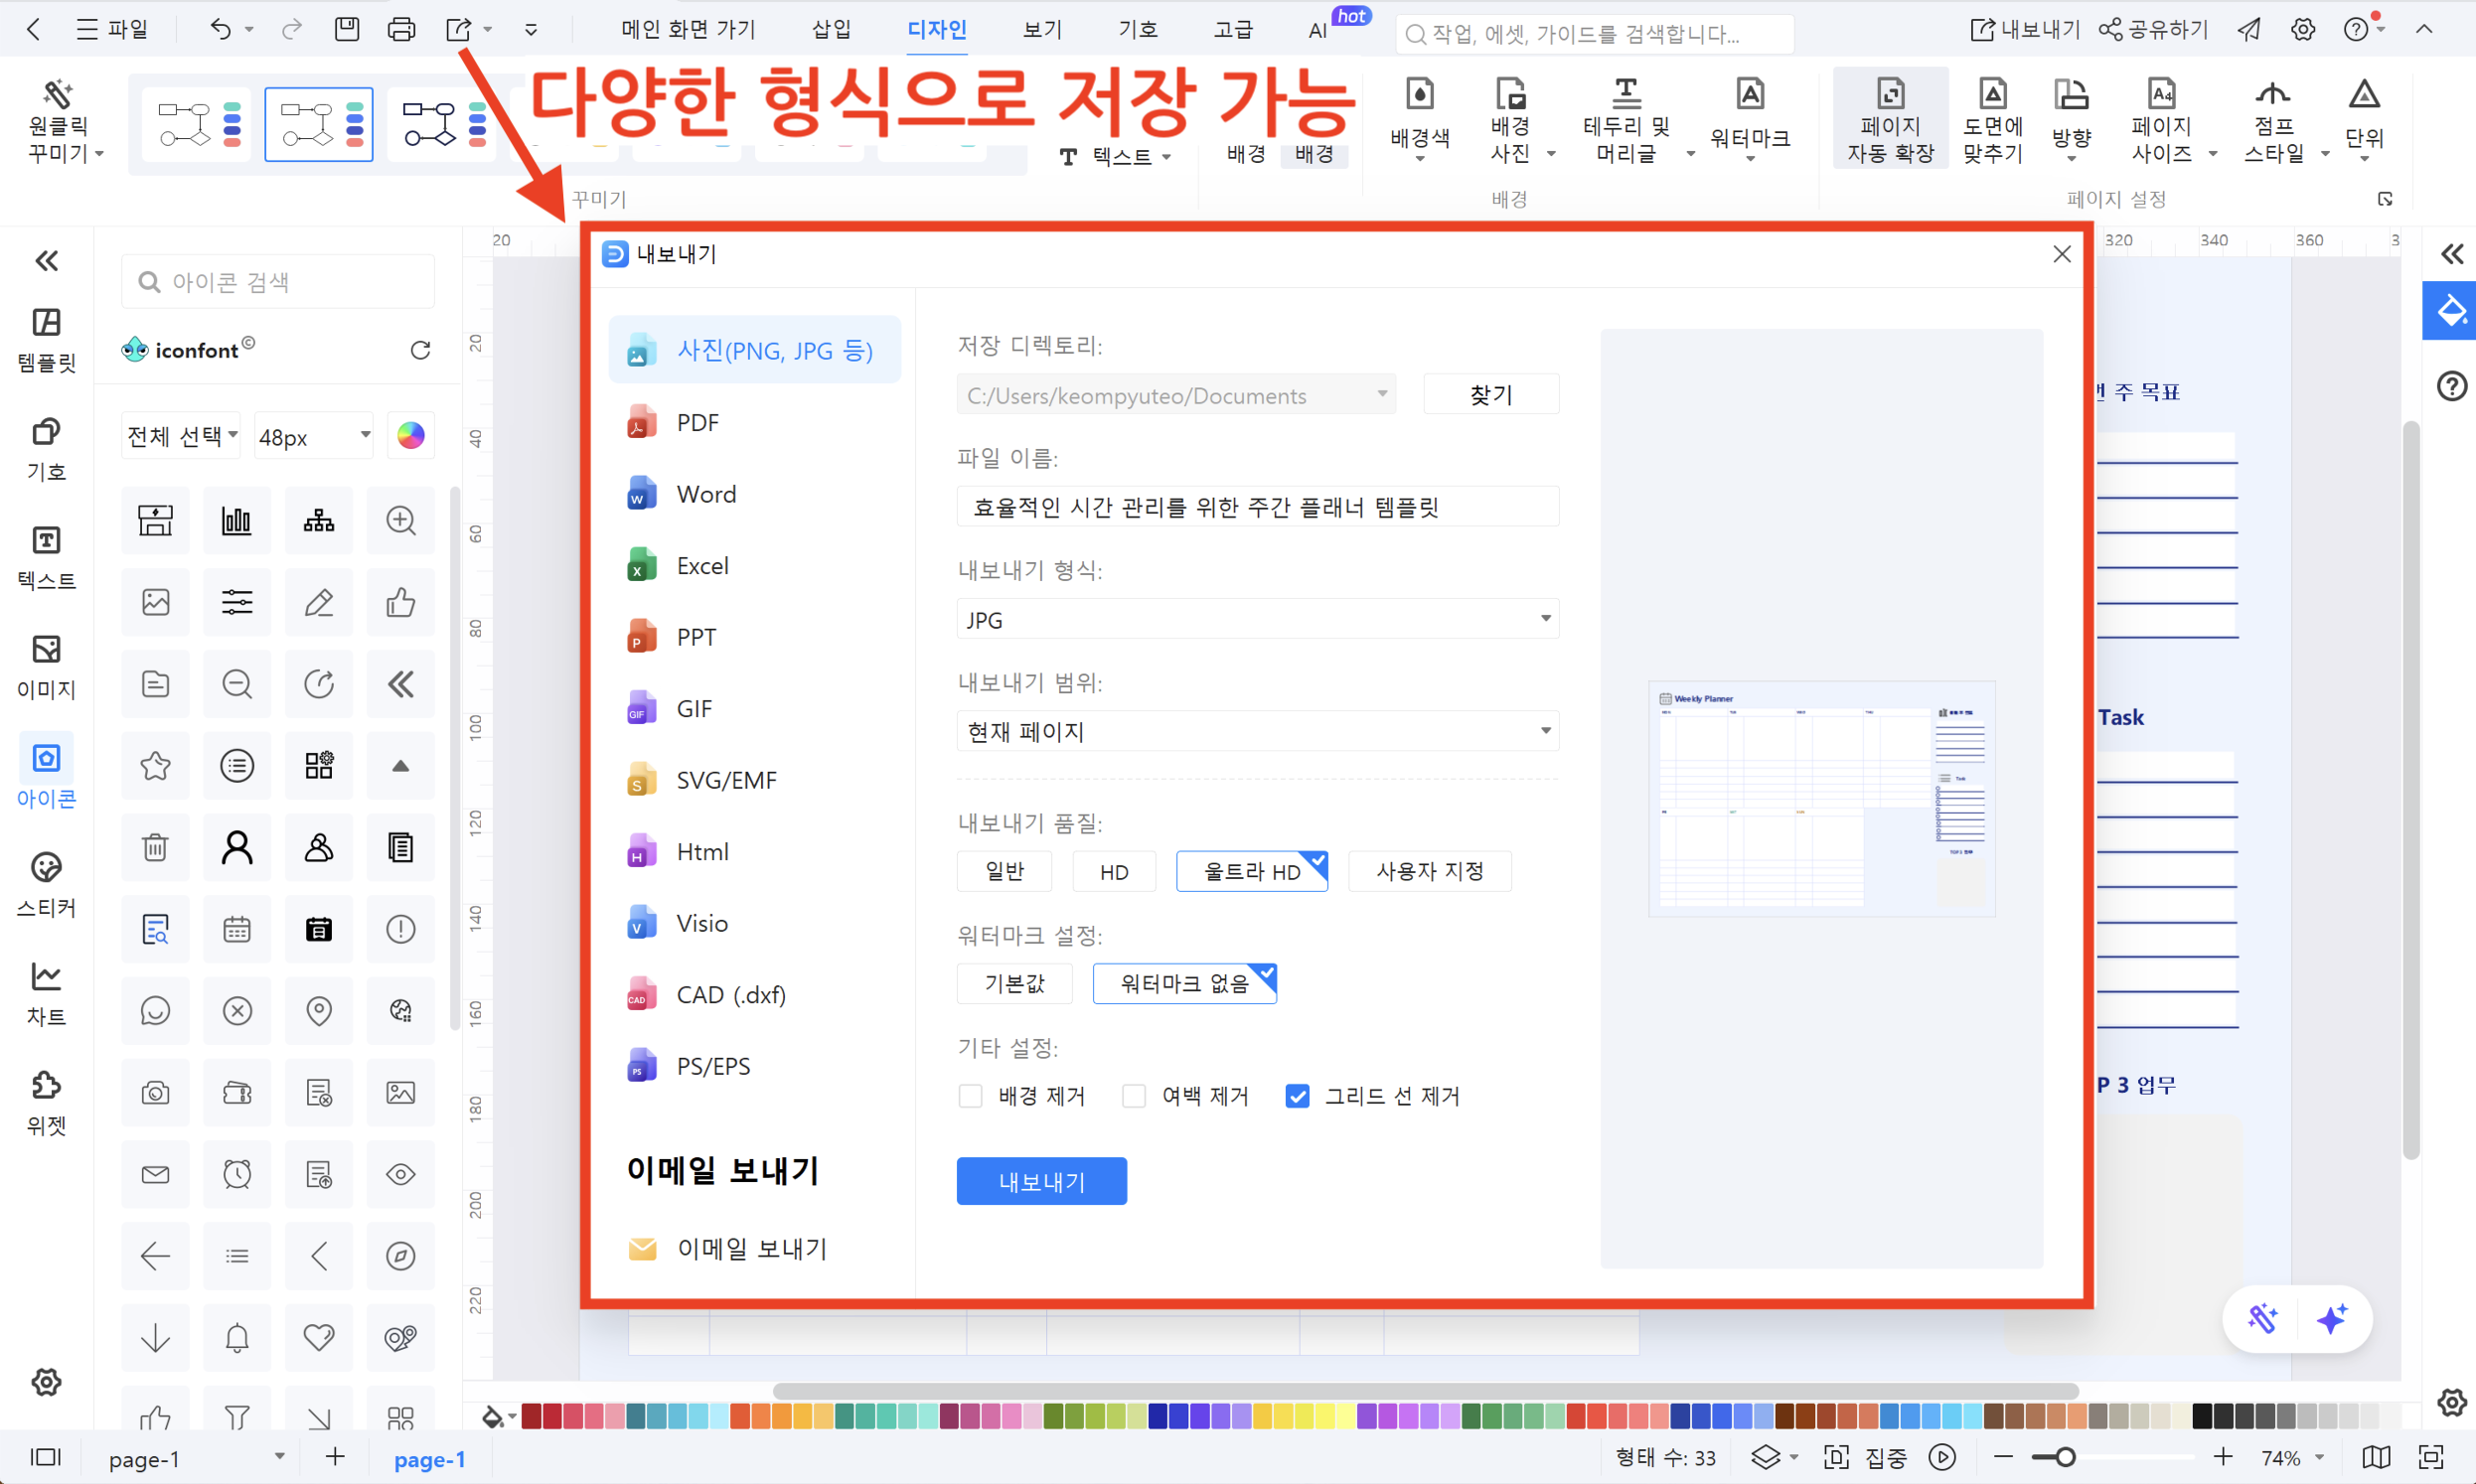Click the blue 내보내기 export button

coord(1041,1181)
